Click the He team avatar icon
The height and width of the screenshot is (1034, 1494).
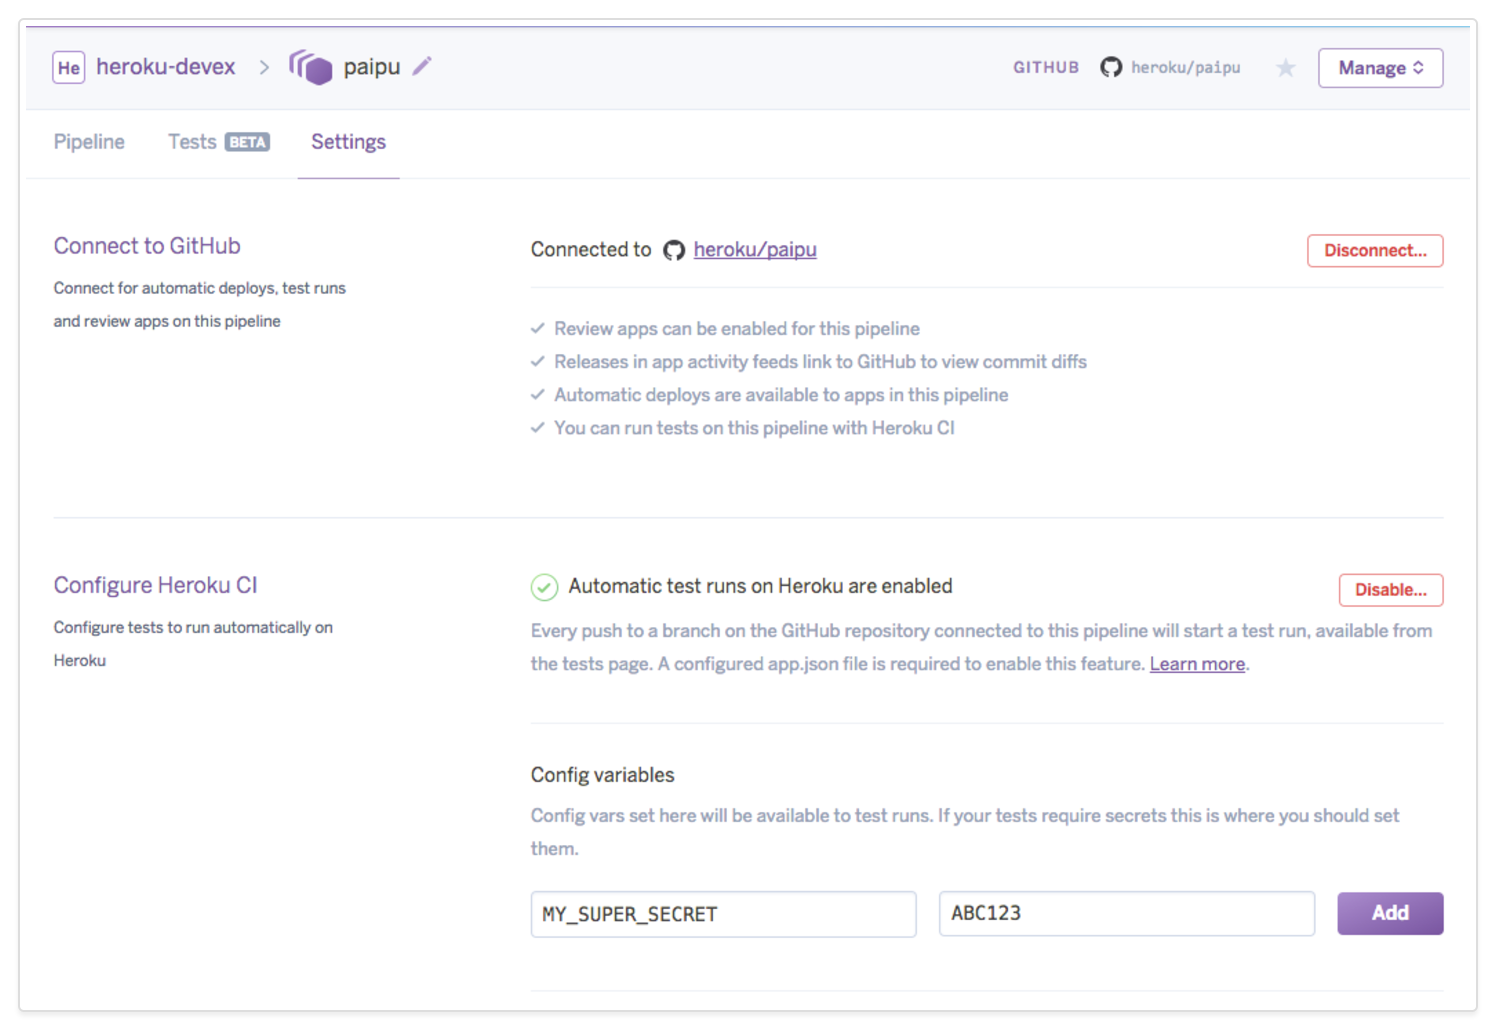click(68, 68)
